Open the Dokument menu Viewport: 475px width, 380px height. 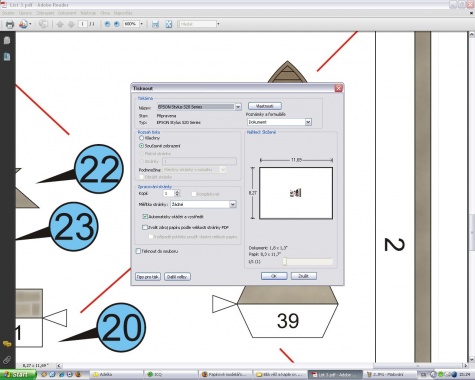click(x=67, y=13)
